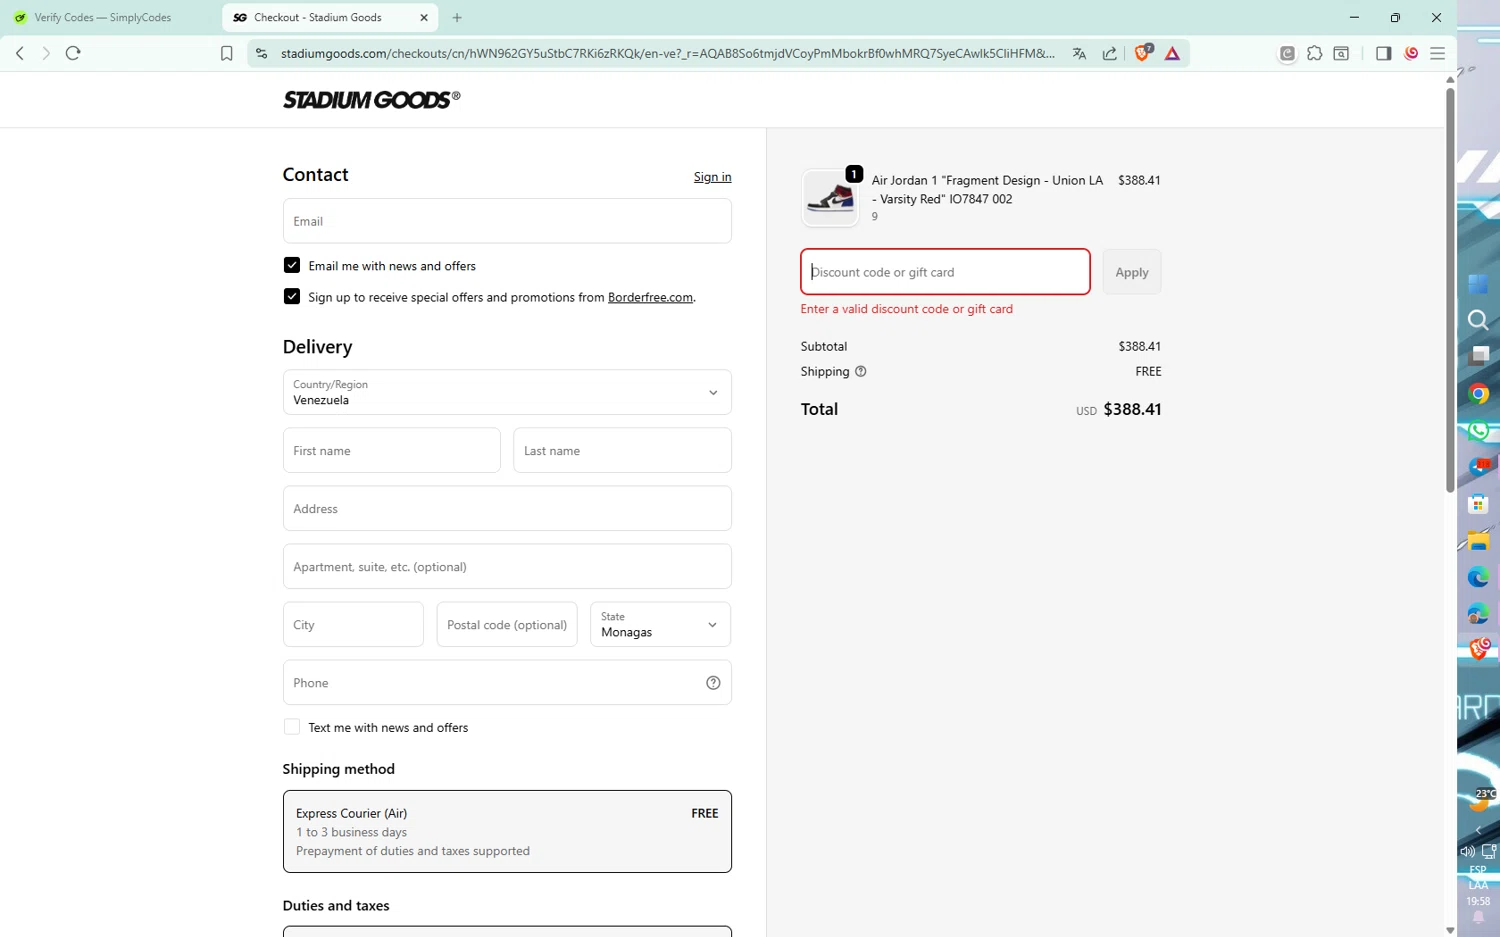Click the gray C extension icon

click(1287, 53)
